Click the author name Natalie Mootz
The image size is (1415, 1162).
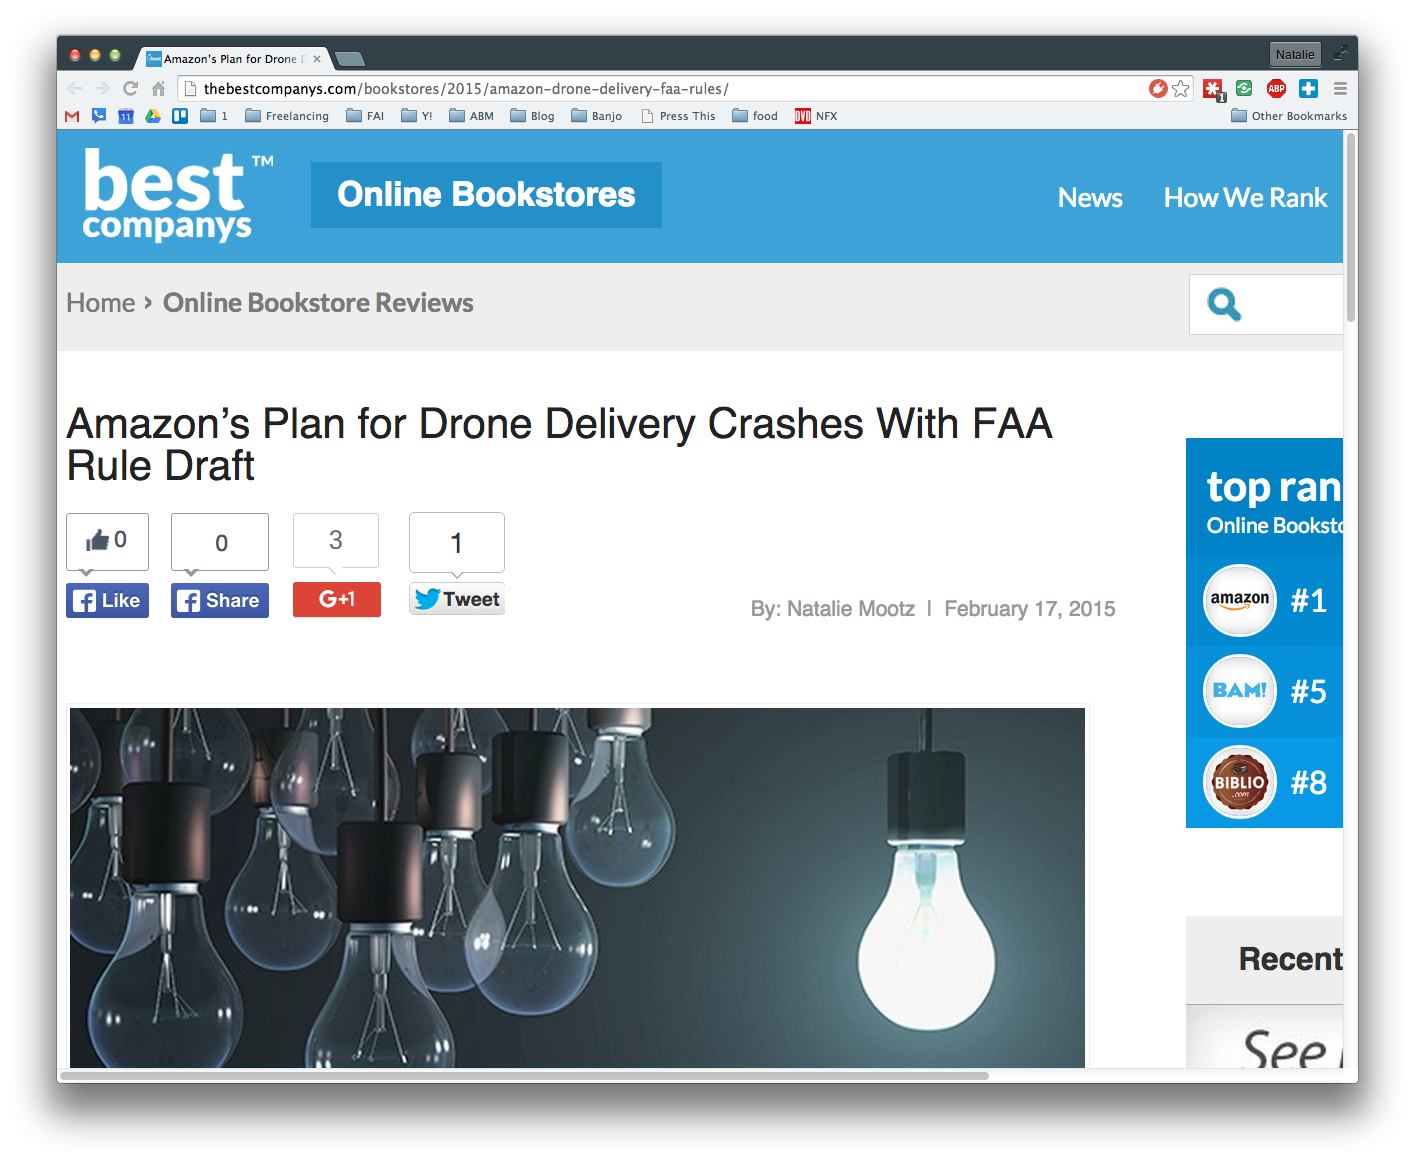[x=850, y=608]
